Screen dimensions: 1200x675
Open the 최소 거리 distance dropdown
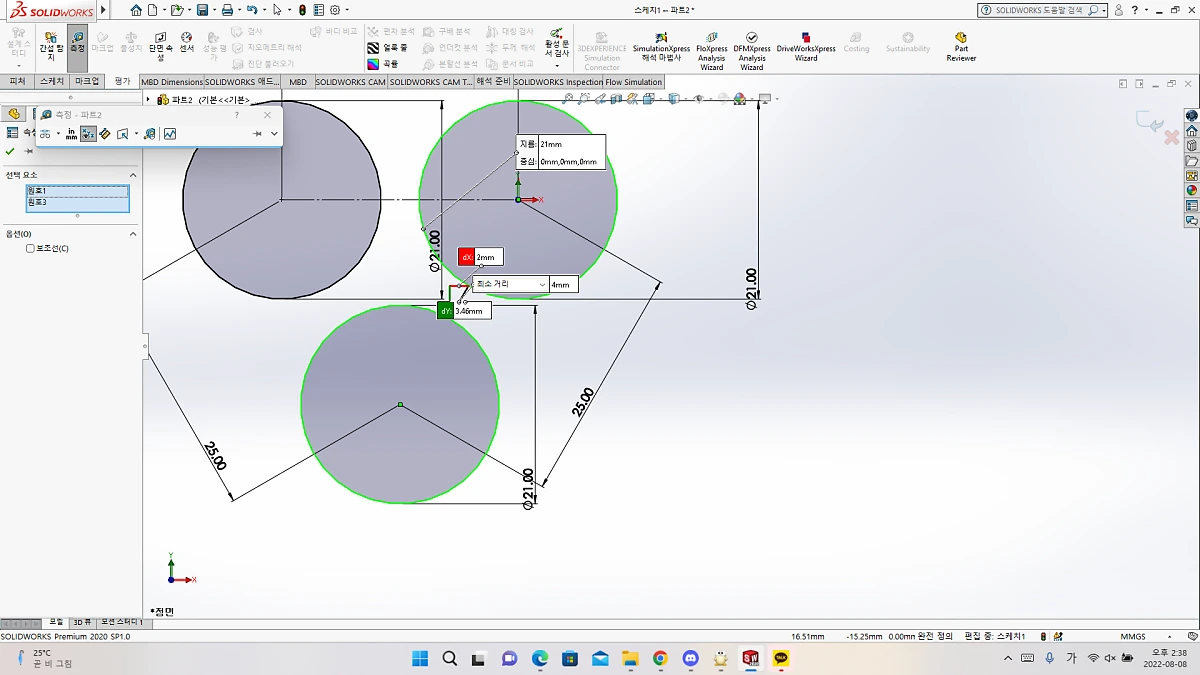pos(543,284)
